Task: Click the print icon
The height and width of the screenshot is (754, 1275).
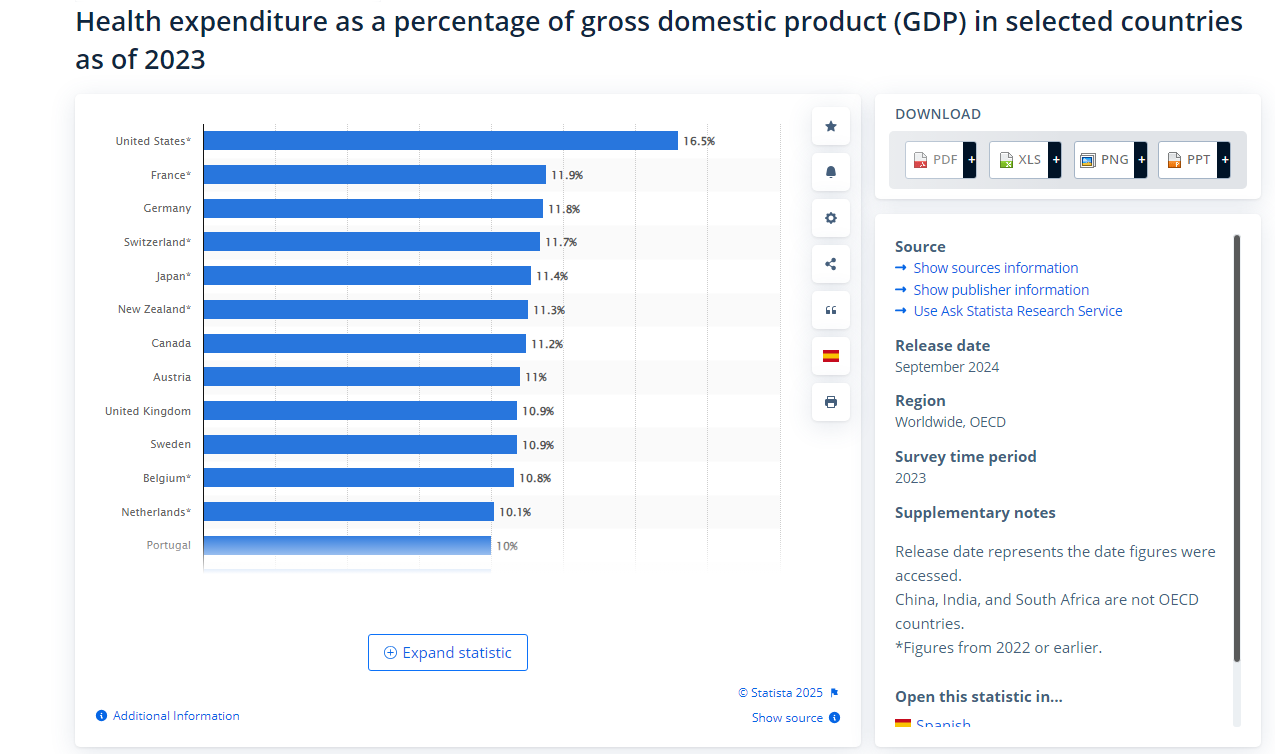Action: [830, 402]
